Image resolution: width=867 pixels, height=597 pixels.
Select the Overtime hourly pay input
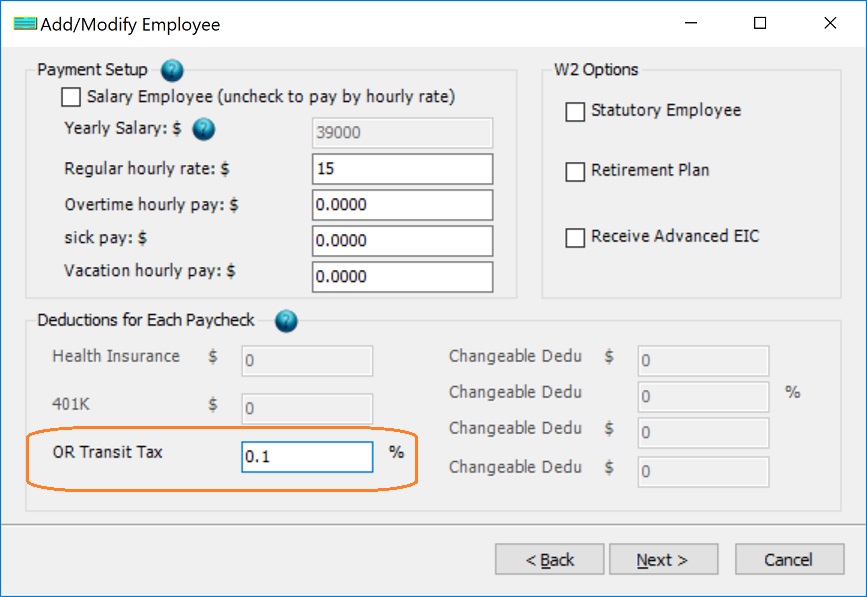point(402,205)
